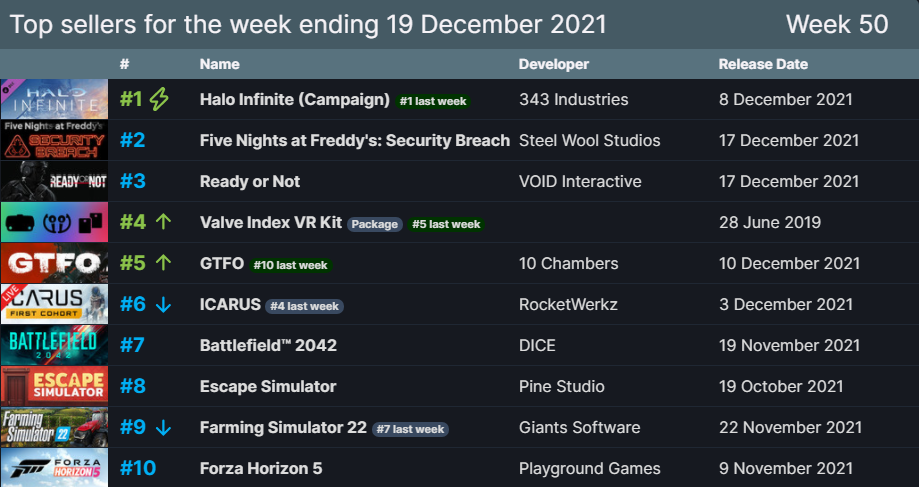Click the Week 50 label in header

[837, 25]
